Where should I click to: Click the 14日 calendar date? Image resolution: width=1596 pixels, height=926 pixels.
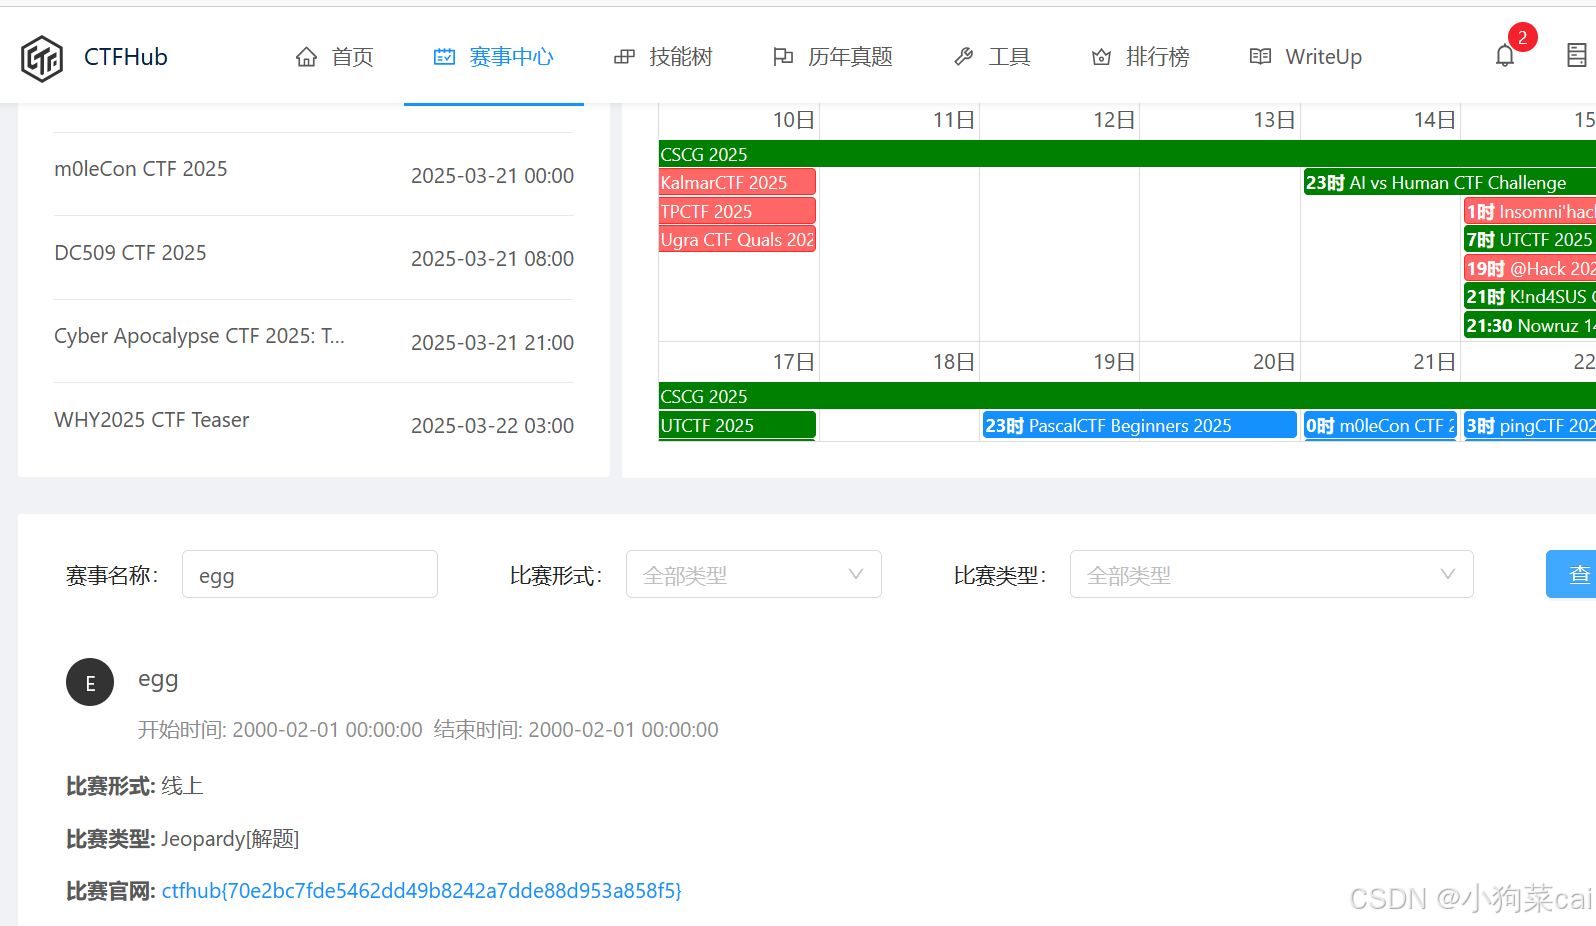coord(1435,120)
